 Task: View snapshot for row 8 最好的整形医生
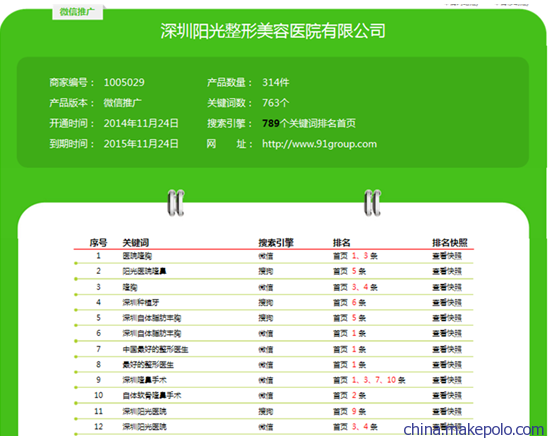tap(447, 364)
